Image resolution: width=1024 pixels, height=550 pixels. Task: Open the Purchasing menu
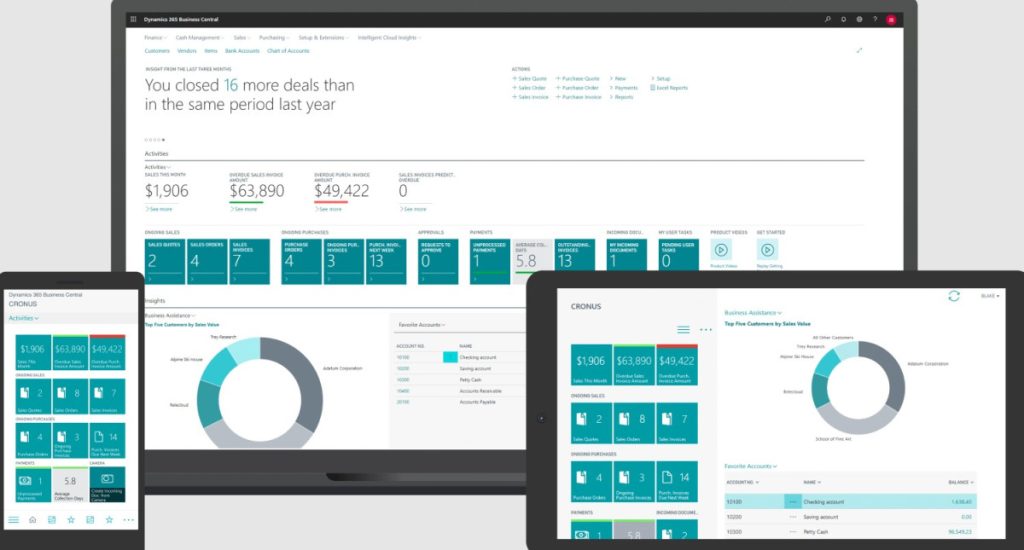[273, 37]
